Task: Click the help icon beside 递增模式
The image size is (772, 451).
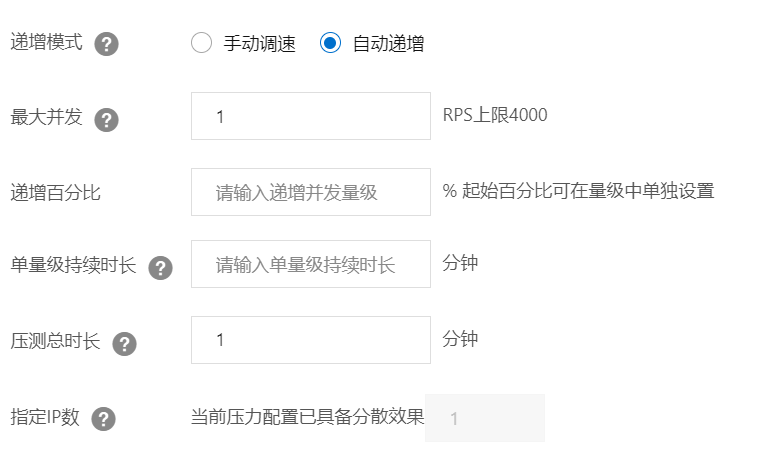Action: 106,44
